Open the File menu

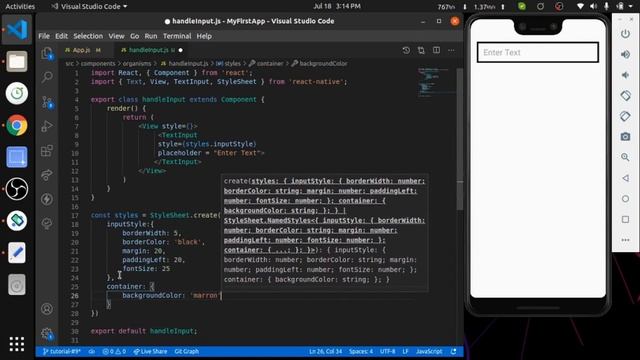coord(44,36)
